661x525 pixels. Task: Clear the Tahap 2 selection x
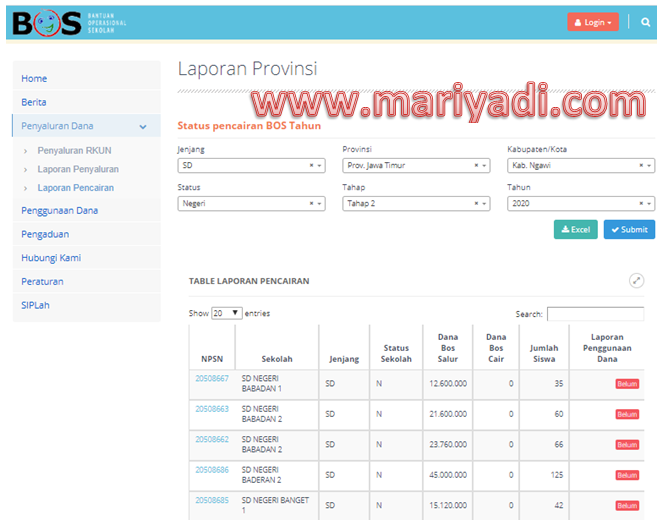click(x=476, y=203)
